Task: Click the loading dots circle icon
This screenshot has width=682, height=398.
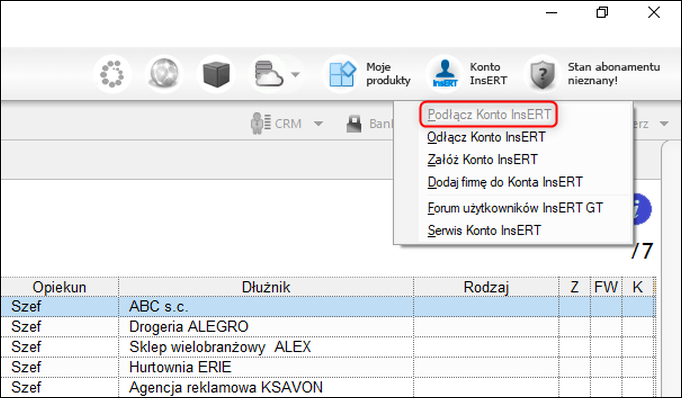Action: click(x=112, y=74)
